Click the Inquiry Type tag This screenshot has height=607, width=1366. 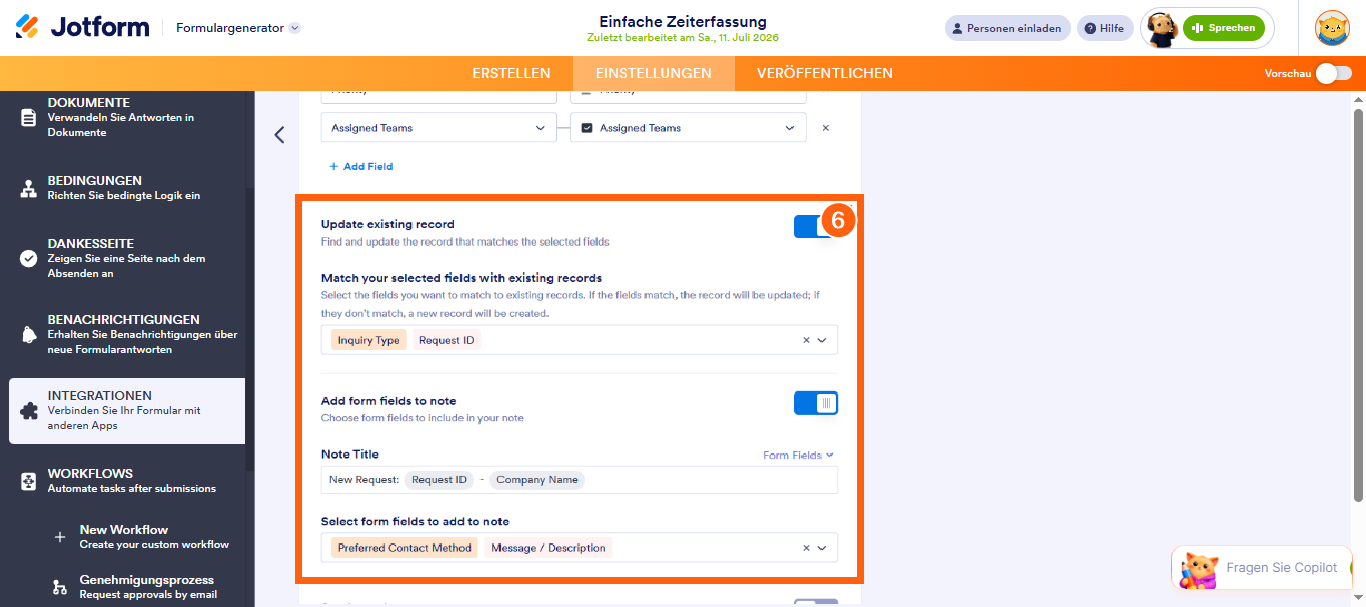(x=368, y=340)
